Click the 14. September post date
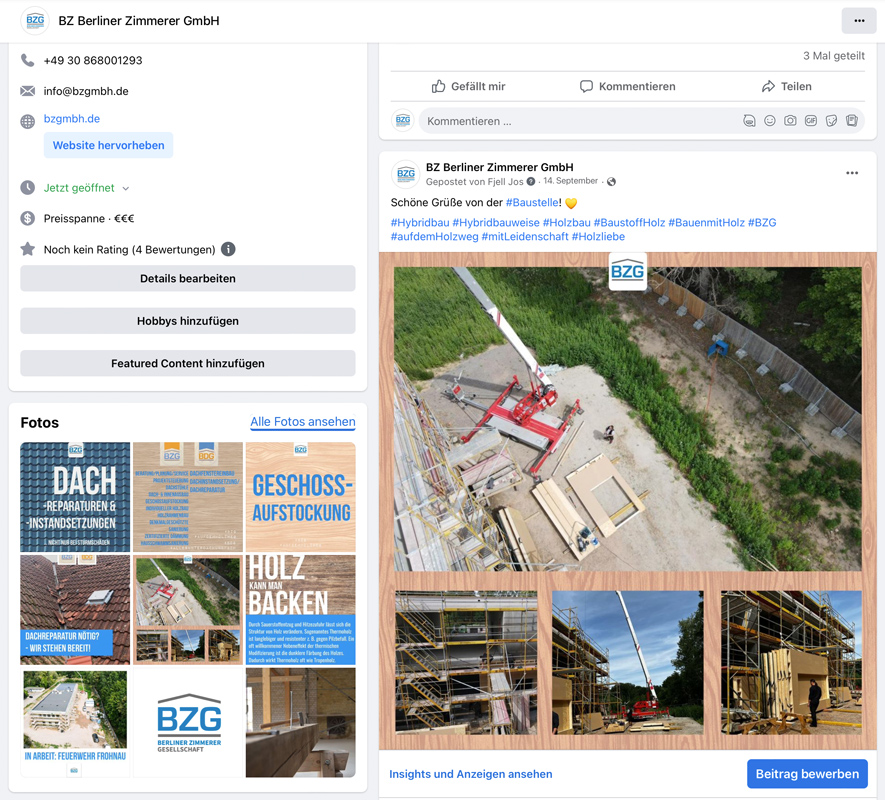Image resolution: width=885 pixels, height=800 pixels. pos(571,181)
